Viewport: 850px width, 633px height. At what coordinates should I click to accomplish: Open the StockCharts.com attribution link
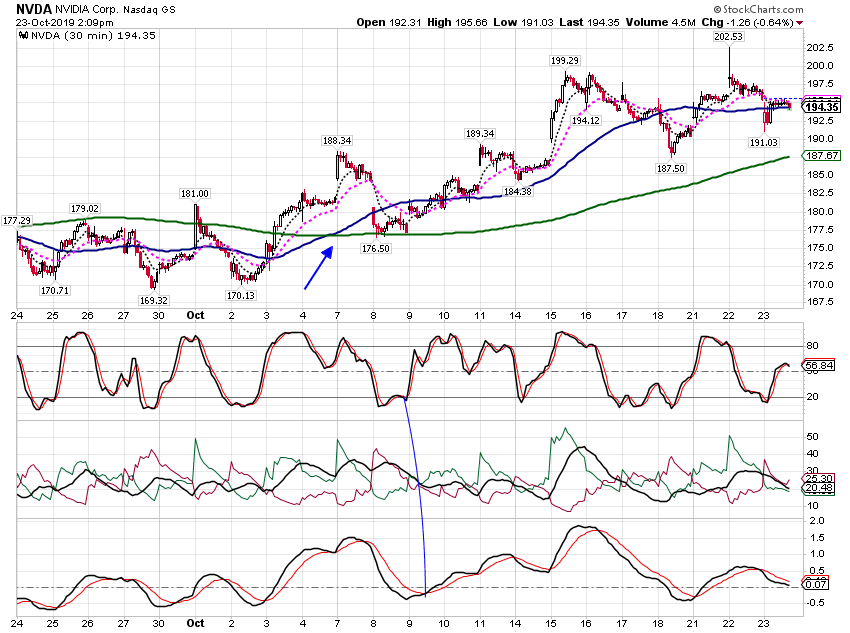click(758, 9)
